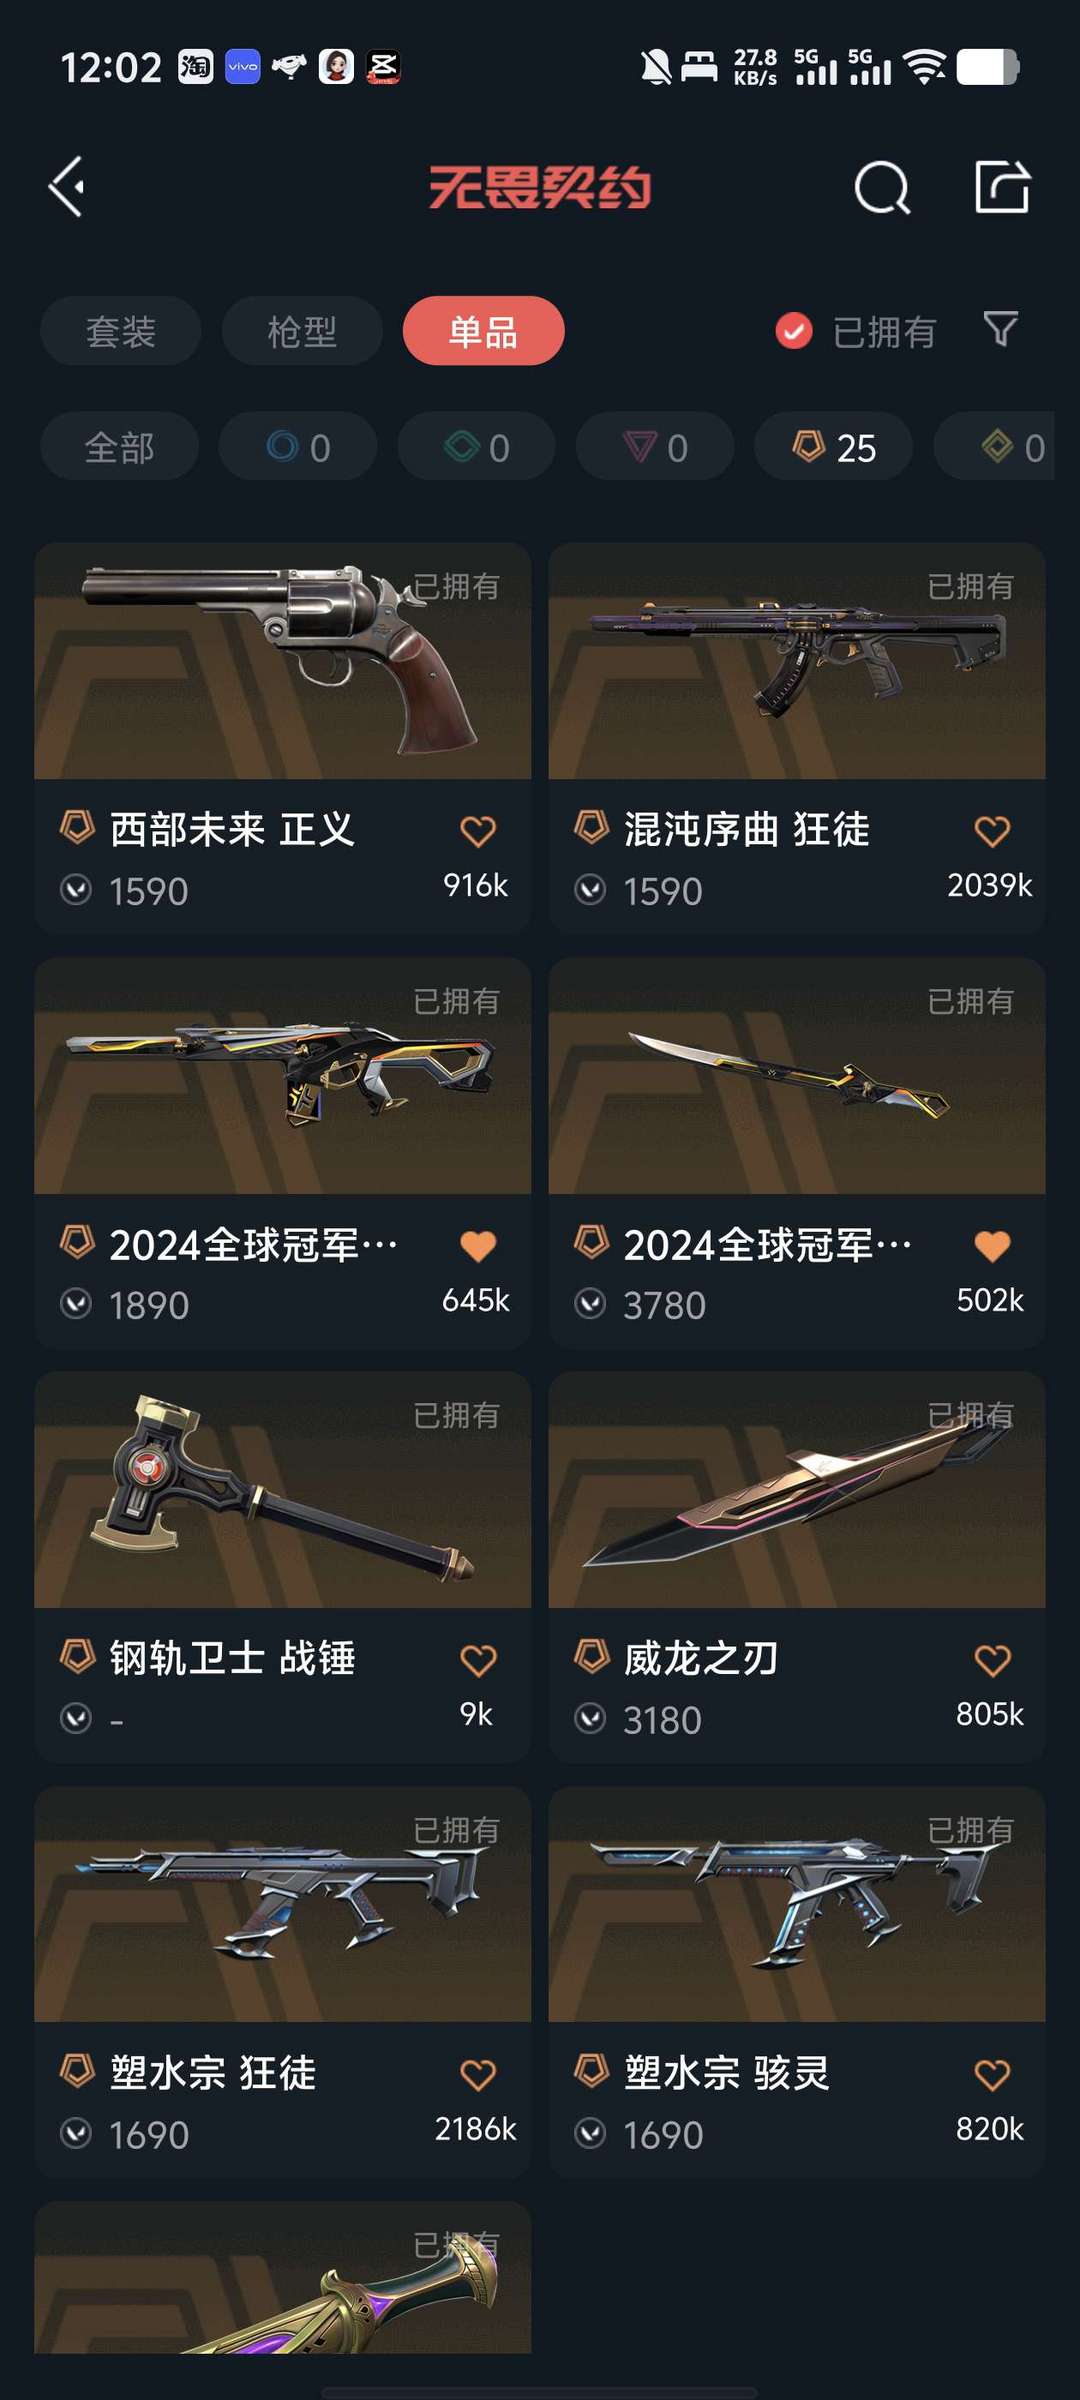1080x2400 pixels.
Task: Select the blue circle tier filter
Action: (298, 447)
